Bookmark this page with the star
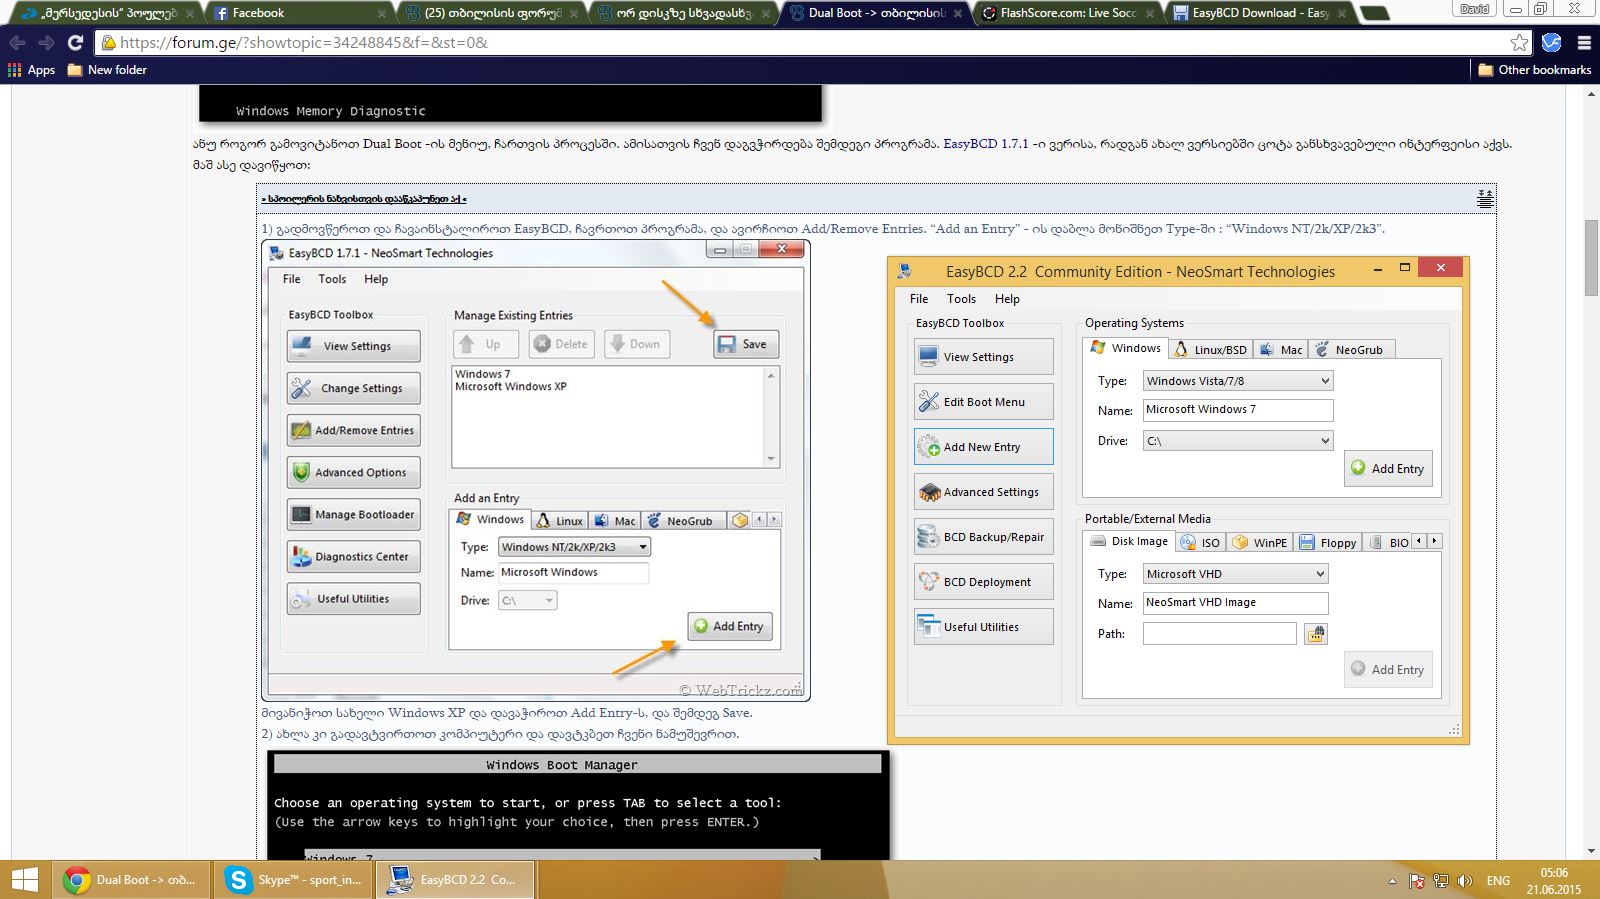 (1520, 43)
